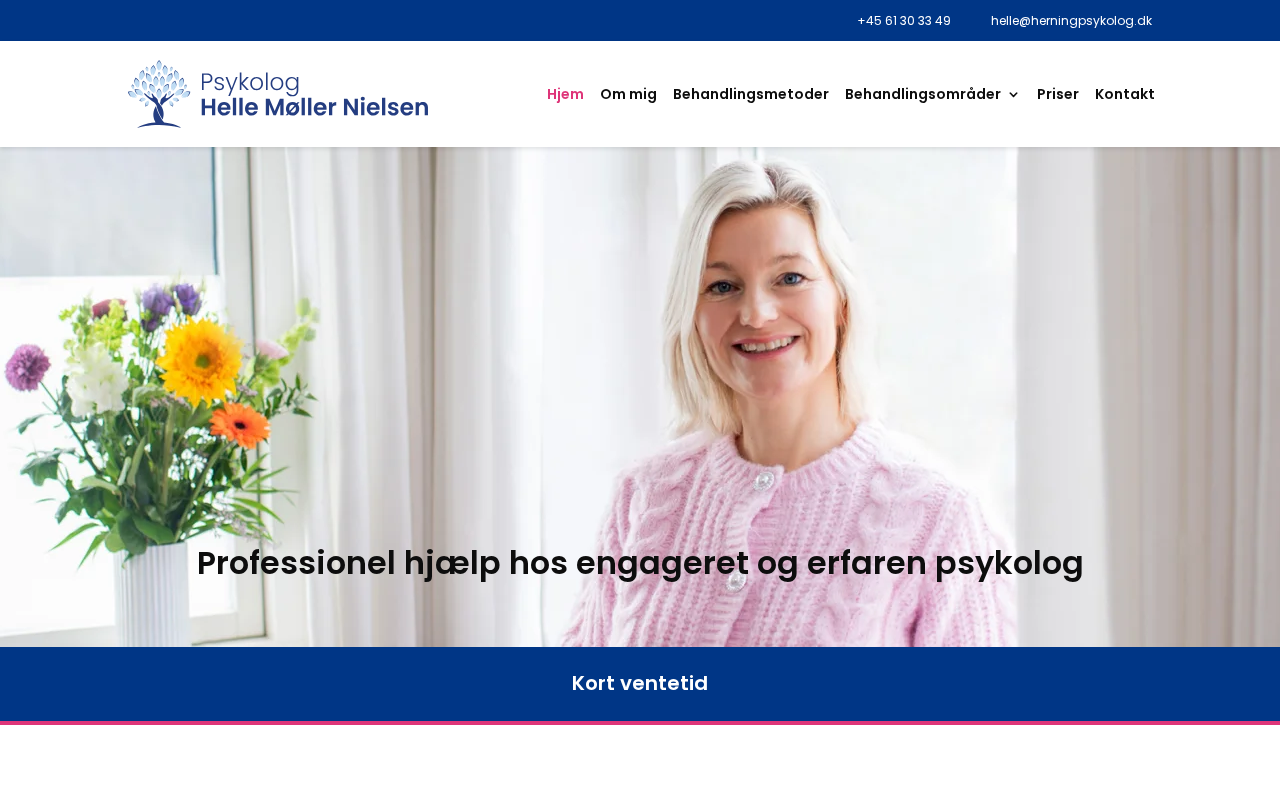Click the blue top contact bar
This screenshot has height=800, width=1280.
(x=640, y=20)
